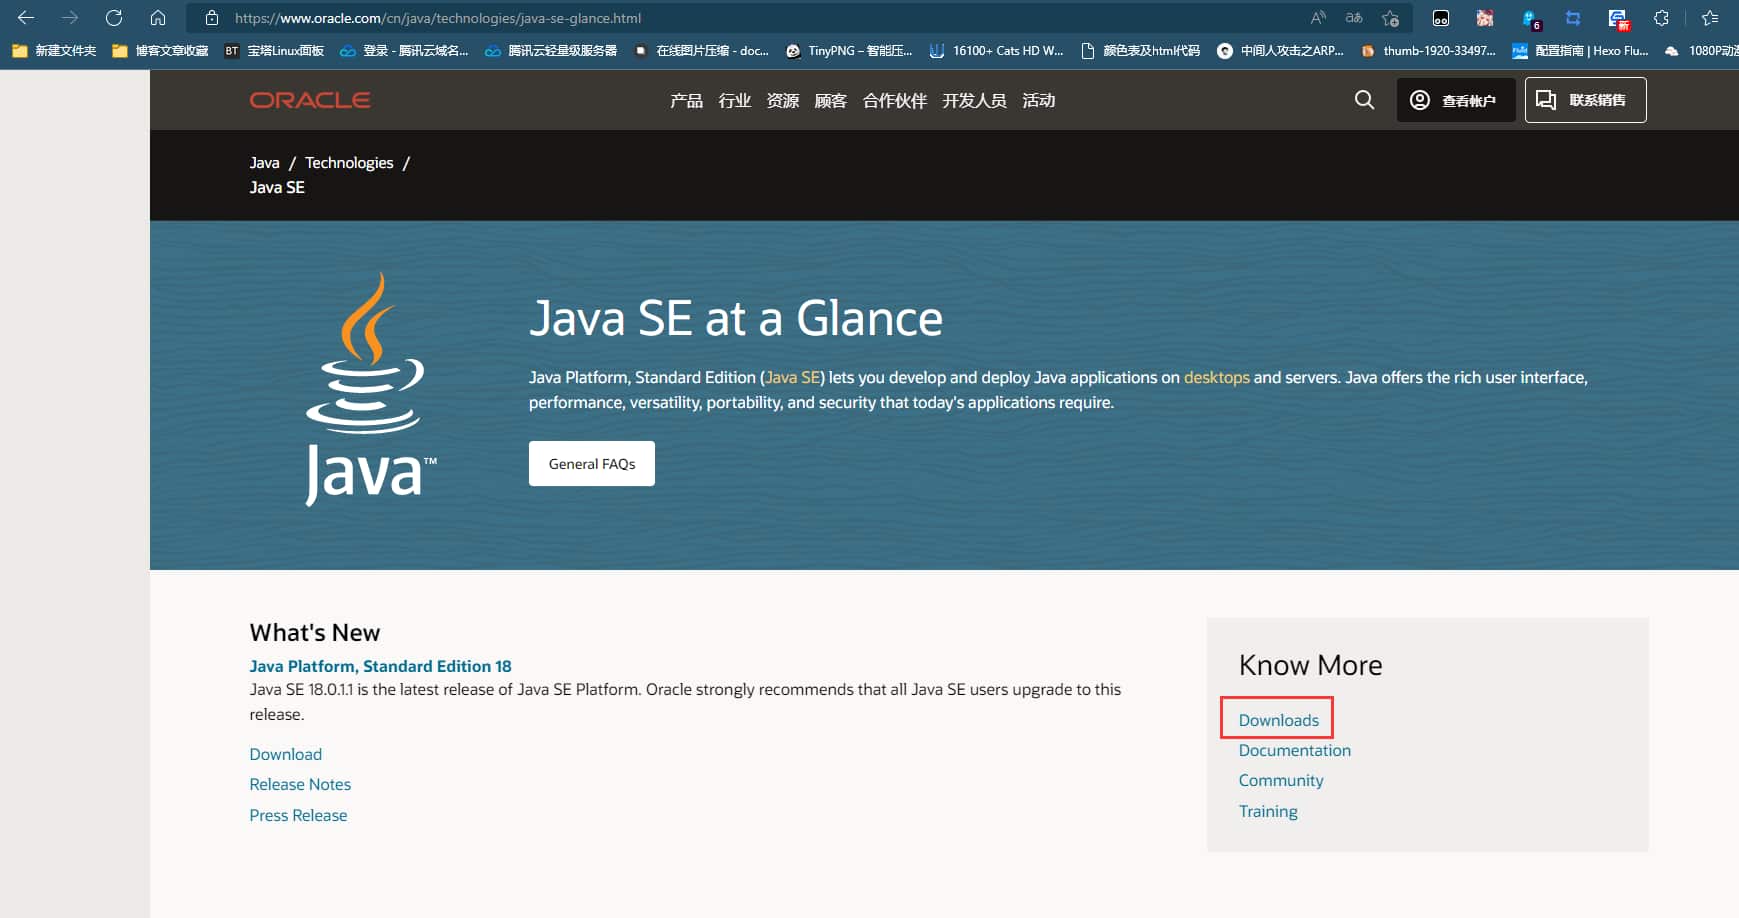Reload the page with the refresh icon
The width and height of the screenshot is (1739, 918).
click(114, 18)
